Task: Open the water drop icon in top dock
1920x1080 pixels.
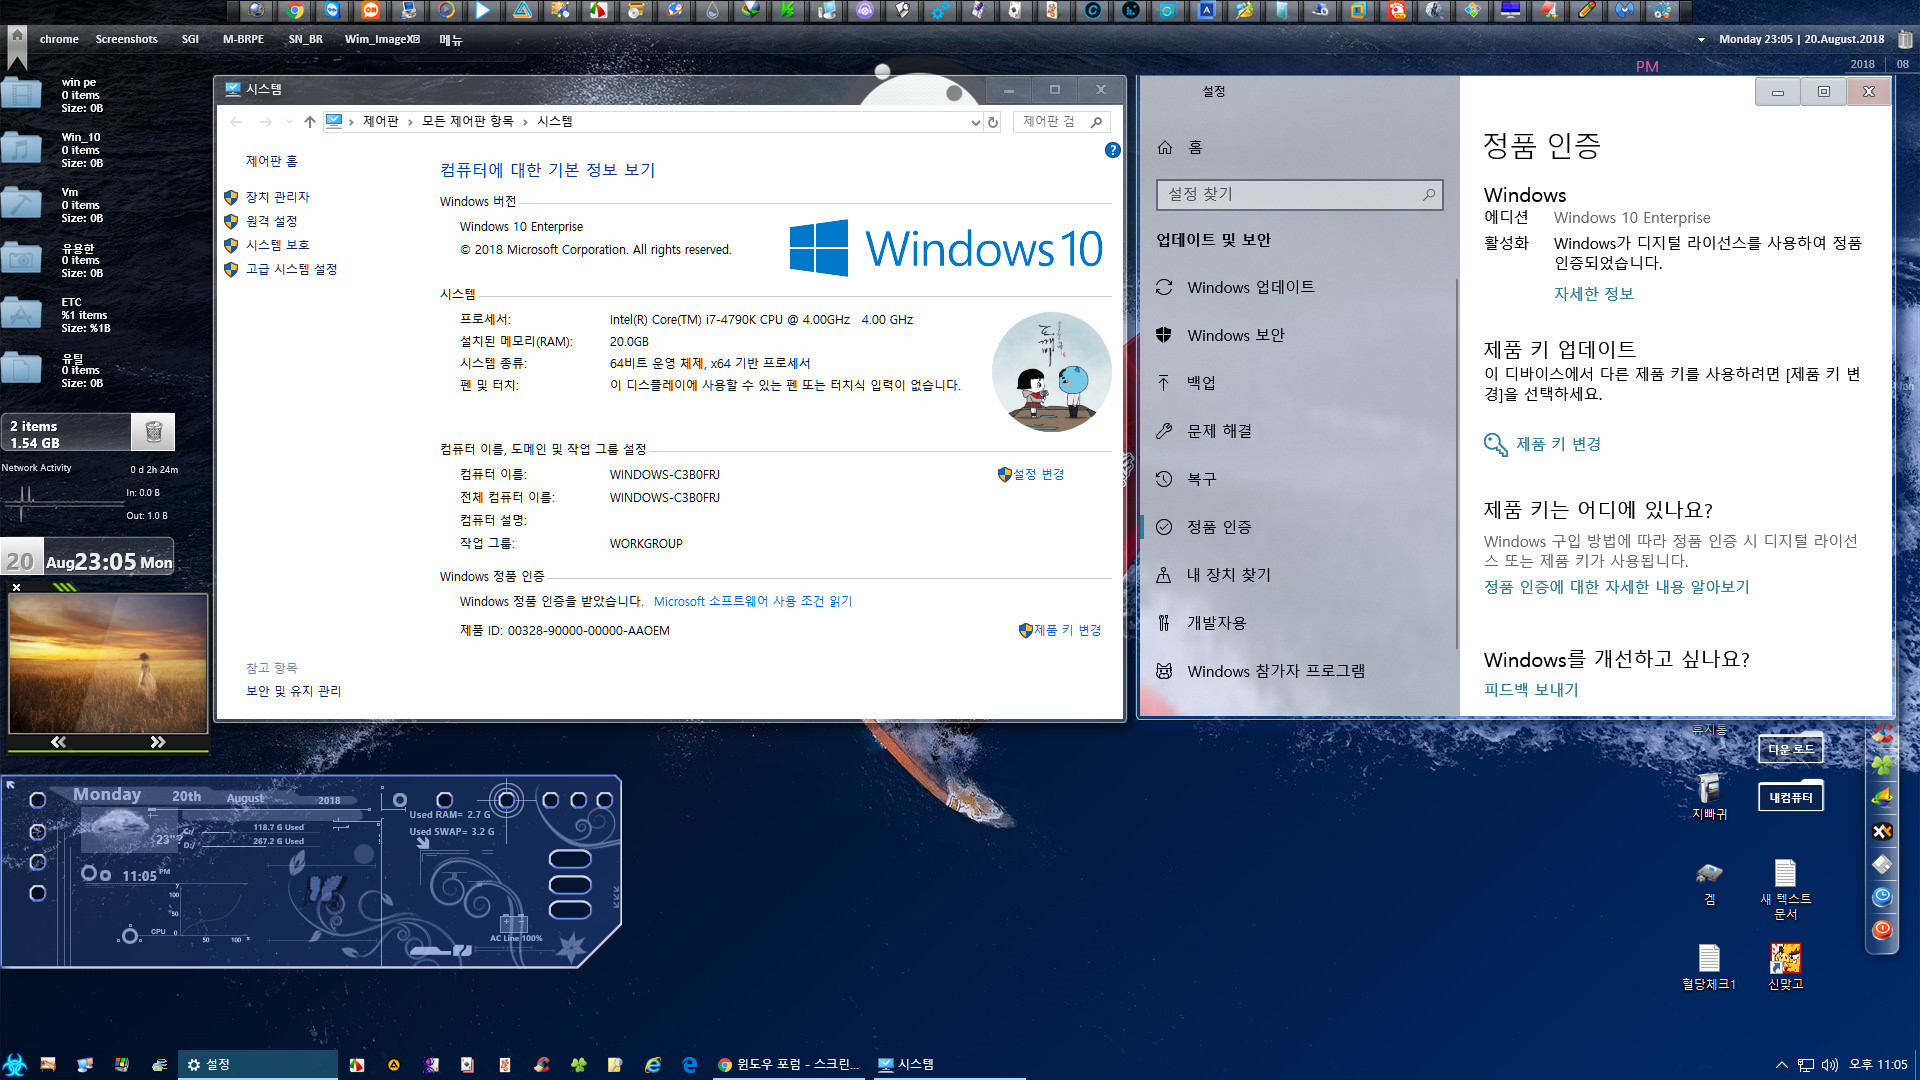Action: click(712, 11)
